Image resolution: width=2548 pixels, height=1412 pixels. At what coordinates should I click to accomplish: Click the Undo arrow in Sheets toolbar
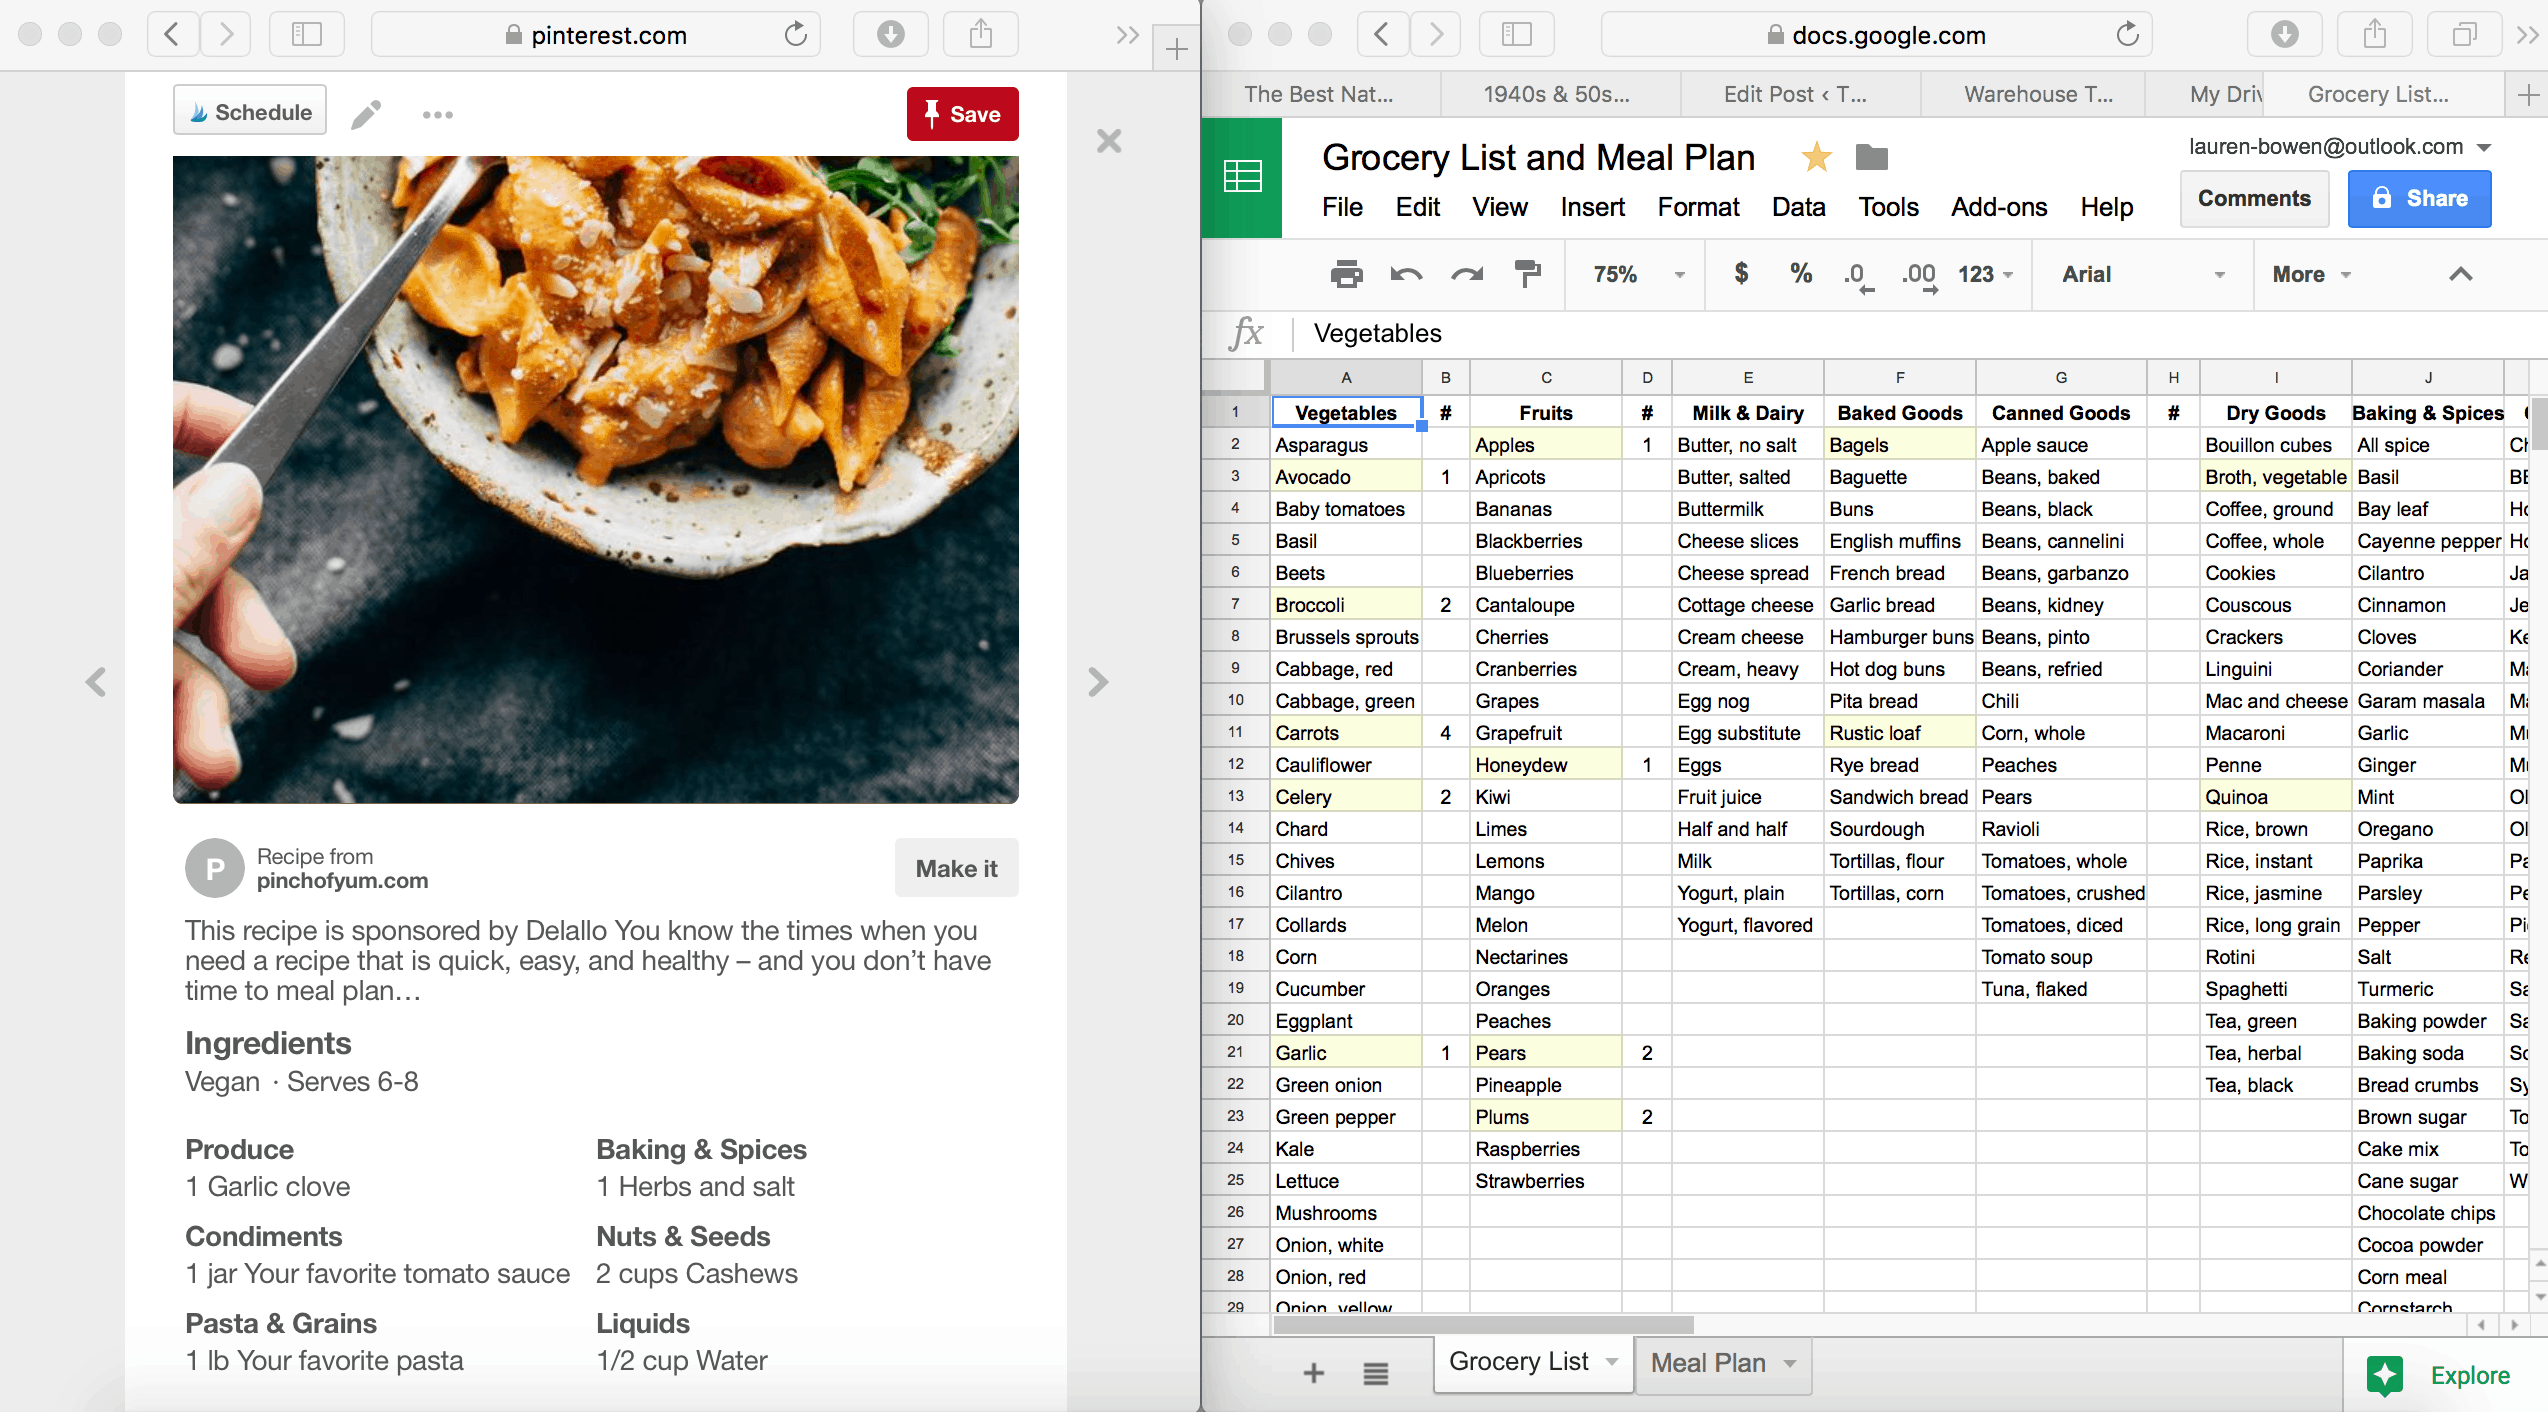click(x=1406, y=274)
